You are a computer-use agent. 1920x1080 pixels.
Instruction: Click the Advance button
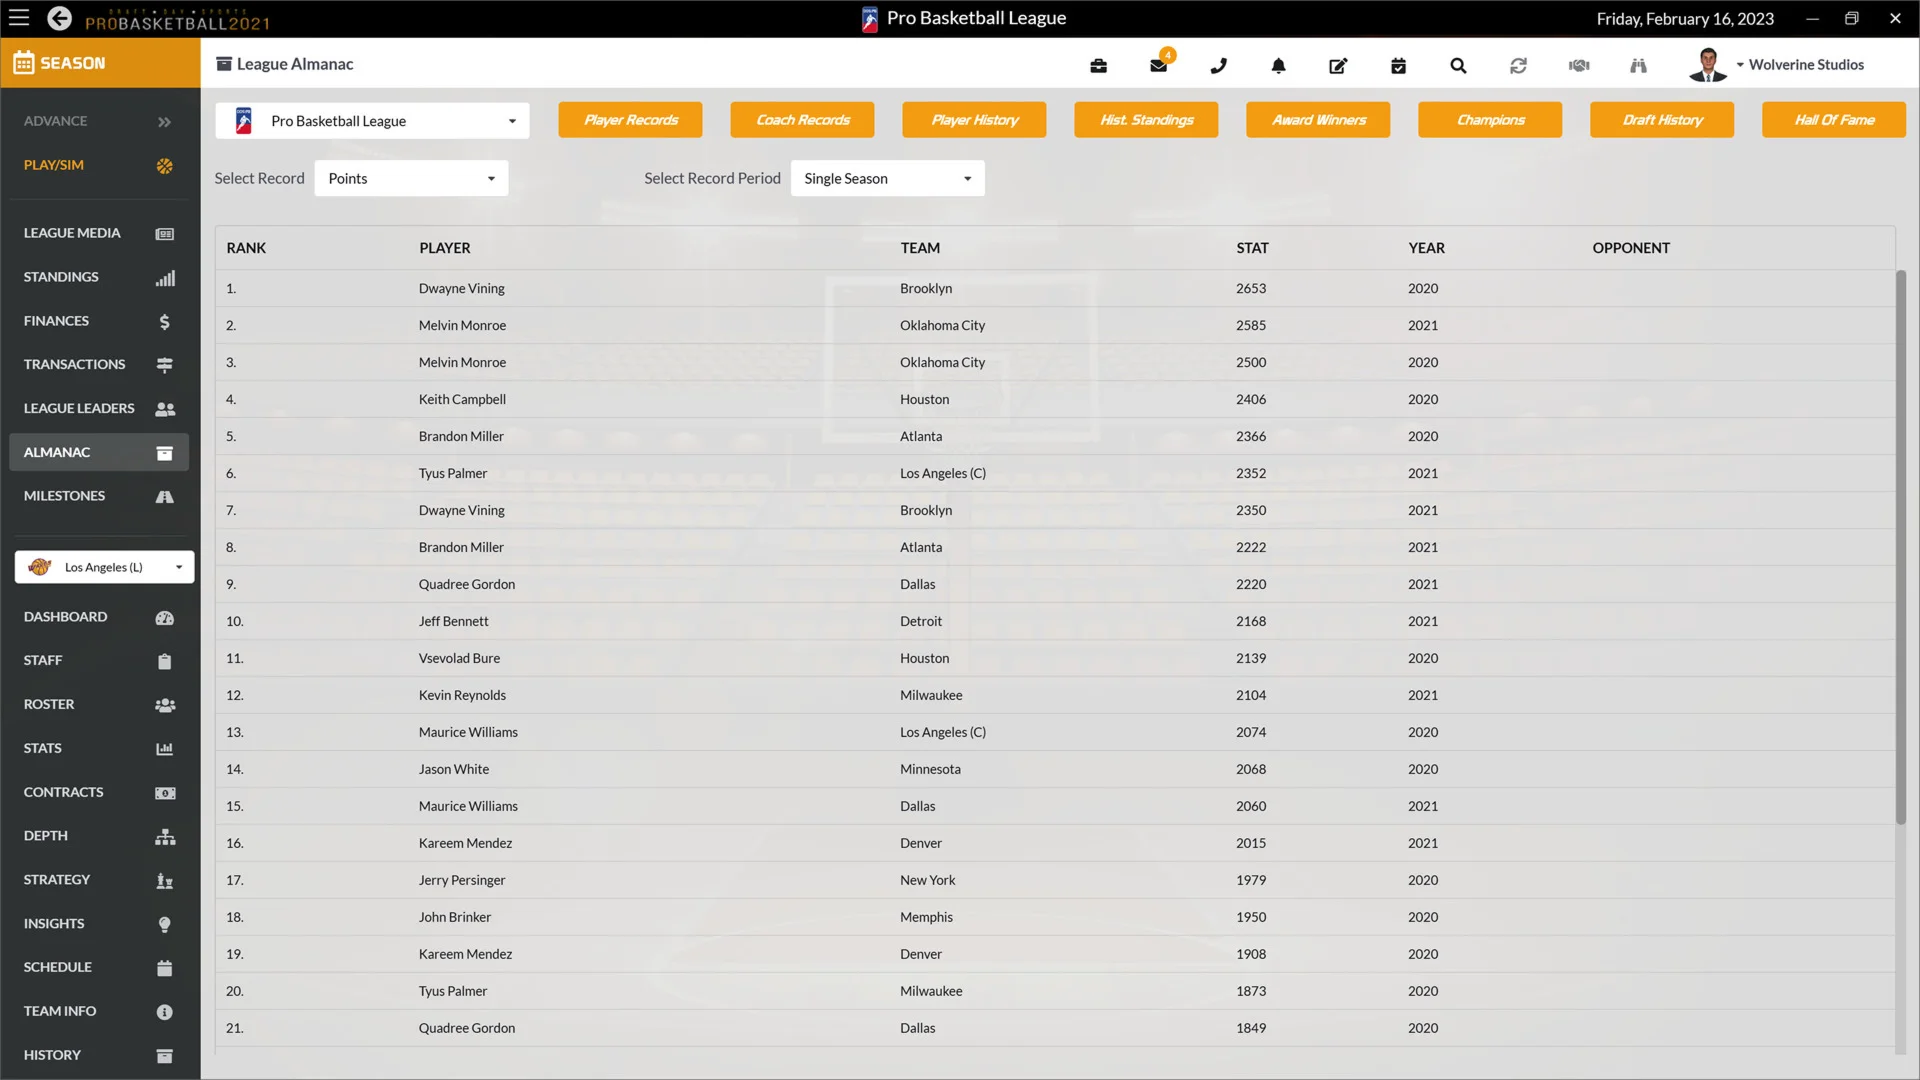pyautogui.click(x=98, y=121)
